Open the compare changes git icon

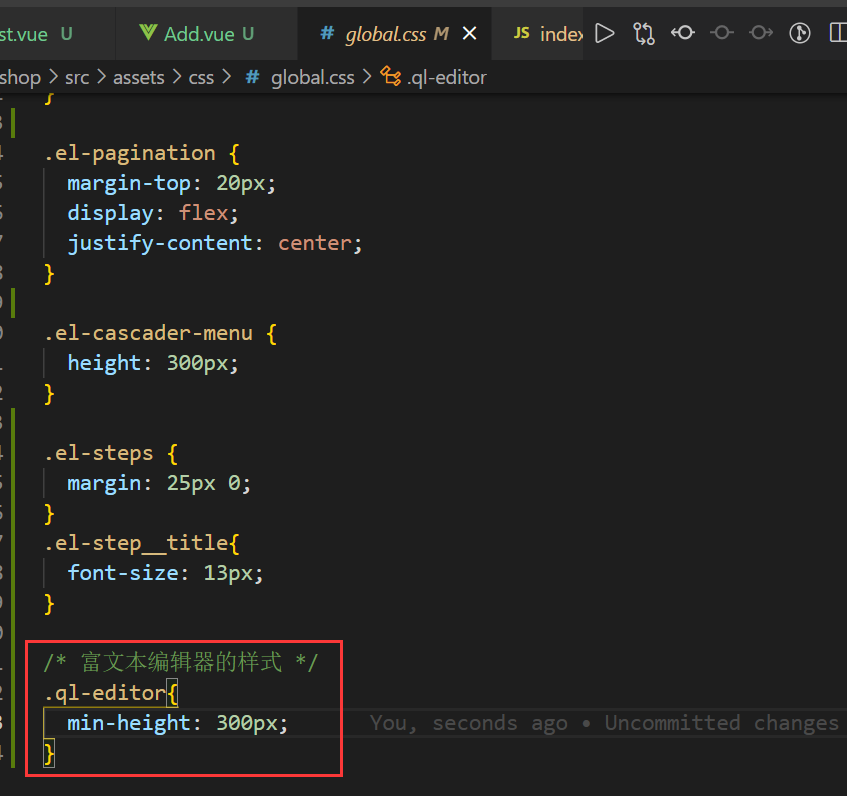tap(644, 33)
